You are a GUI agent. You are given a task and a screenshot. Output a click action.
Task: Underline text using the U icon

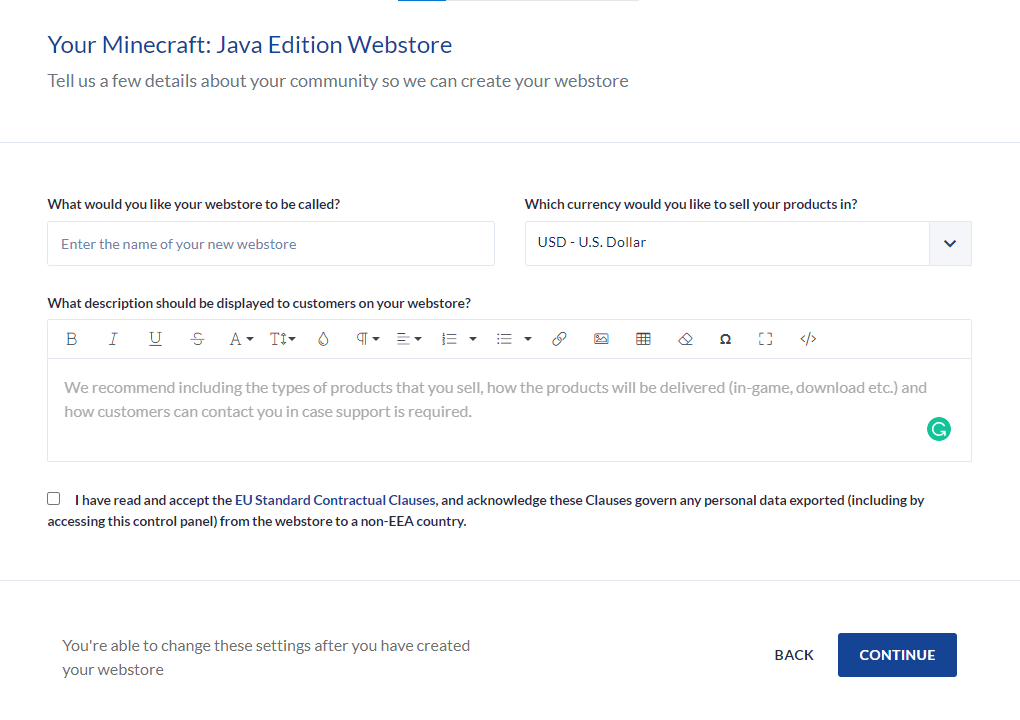point(155,339)
